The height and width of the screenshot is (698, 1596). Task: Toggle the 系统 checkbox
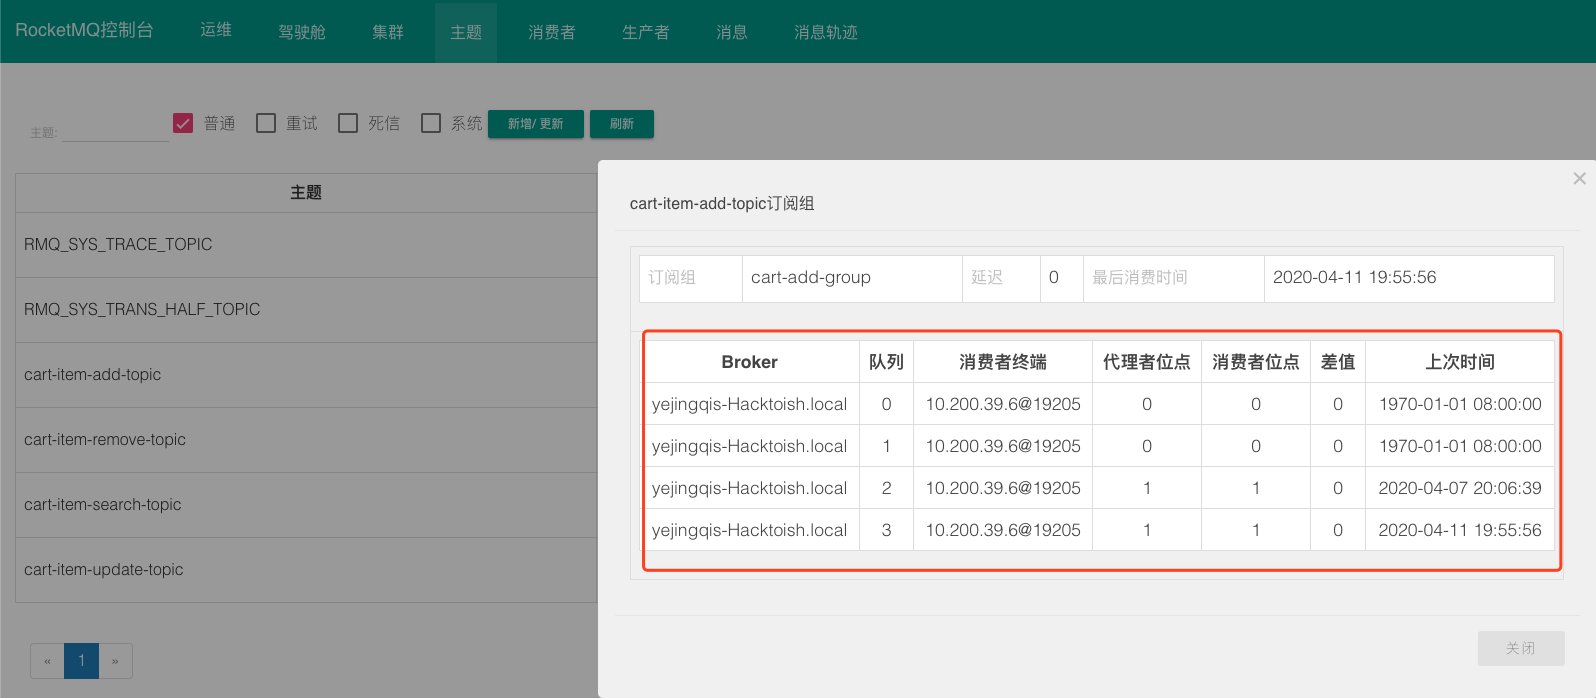[x=431, y=123]
